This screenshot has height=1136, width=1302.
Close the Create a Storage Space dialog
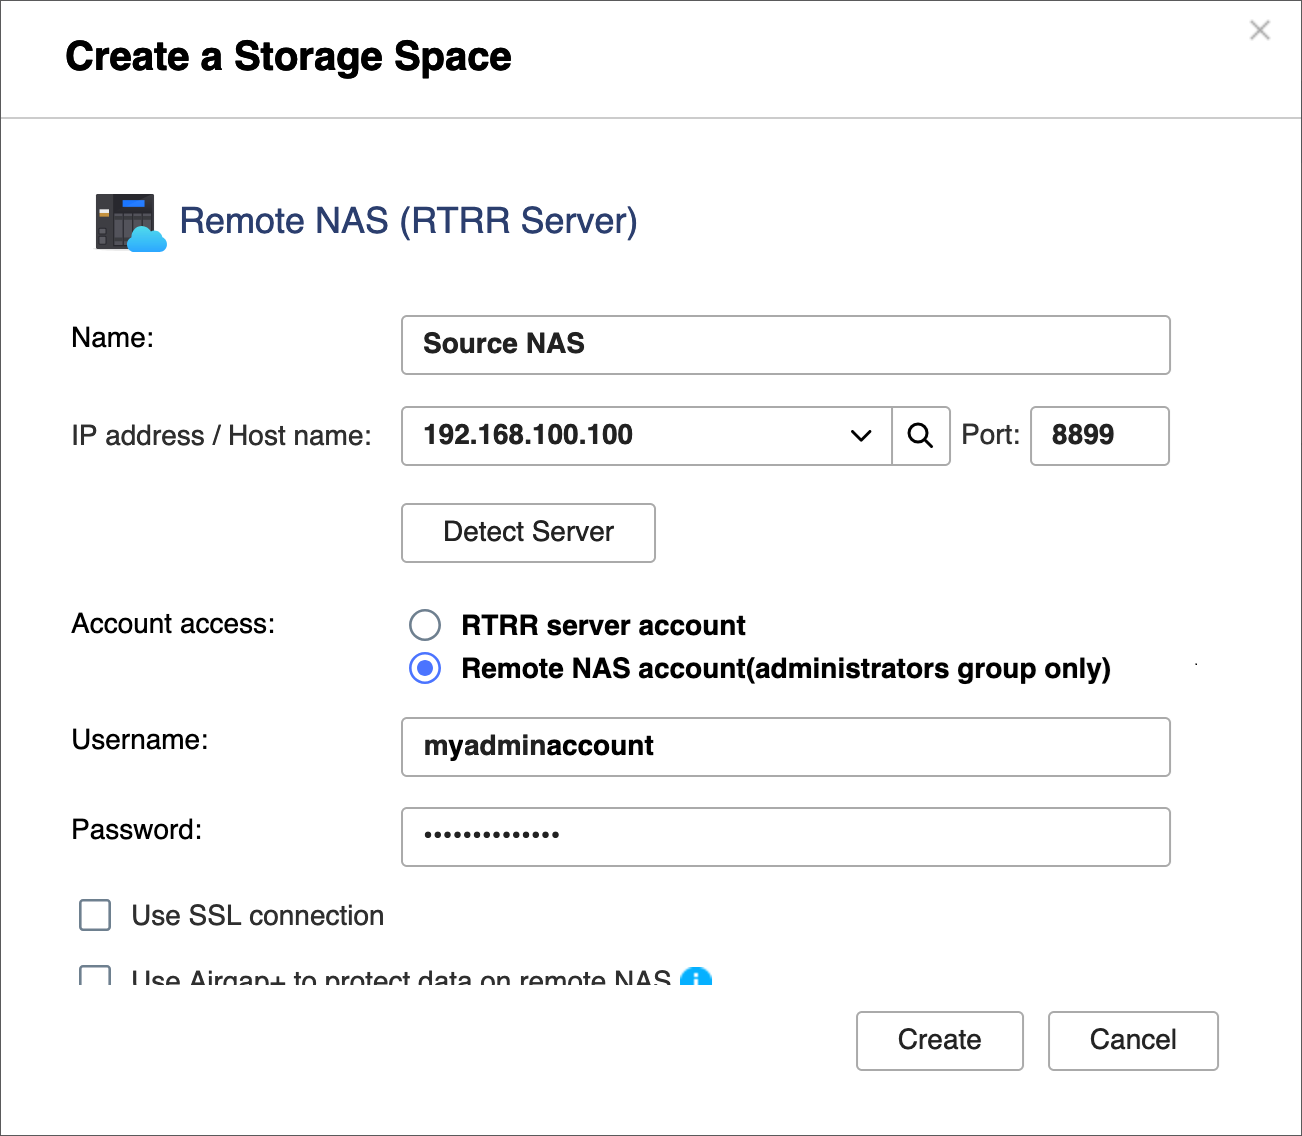tap(1259, 31)
